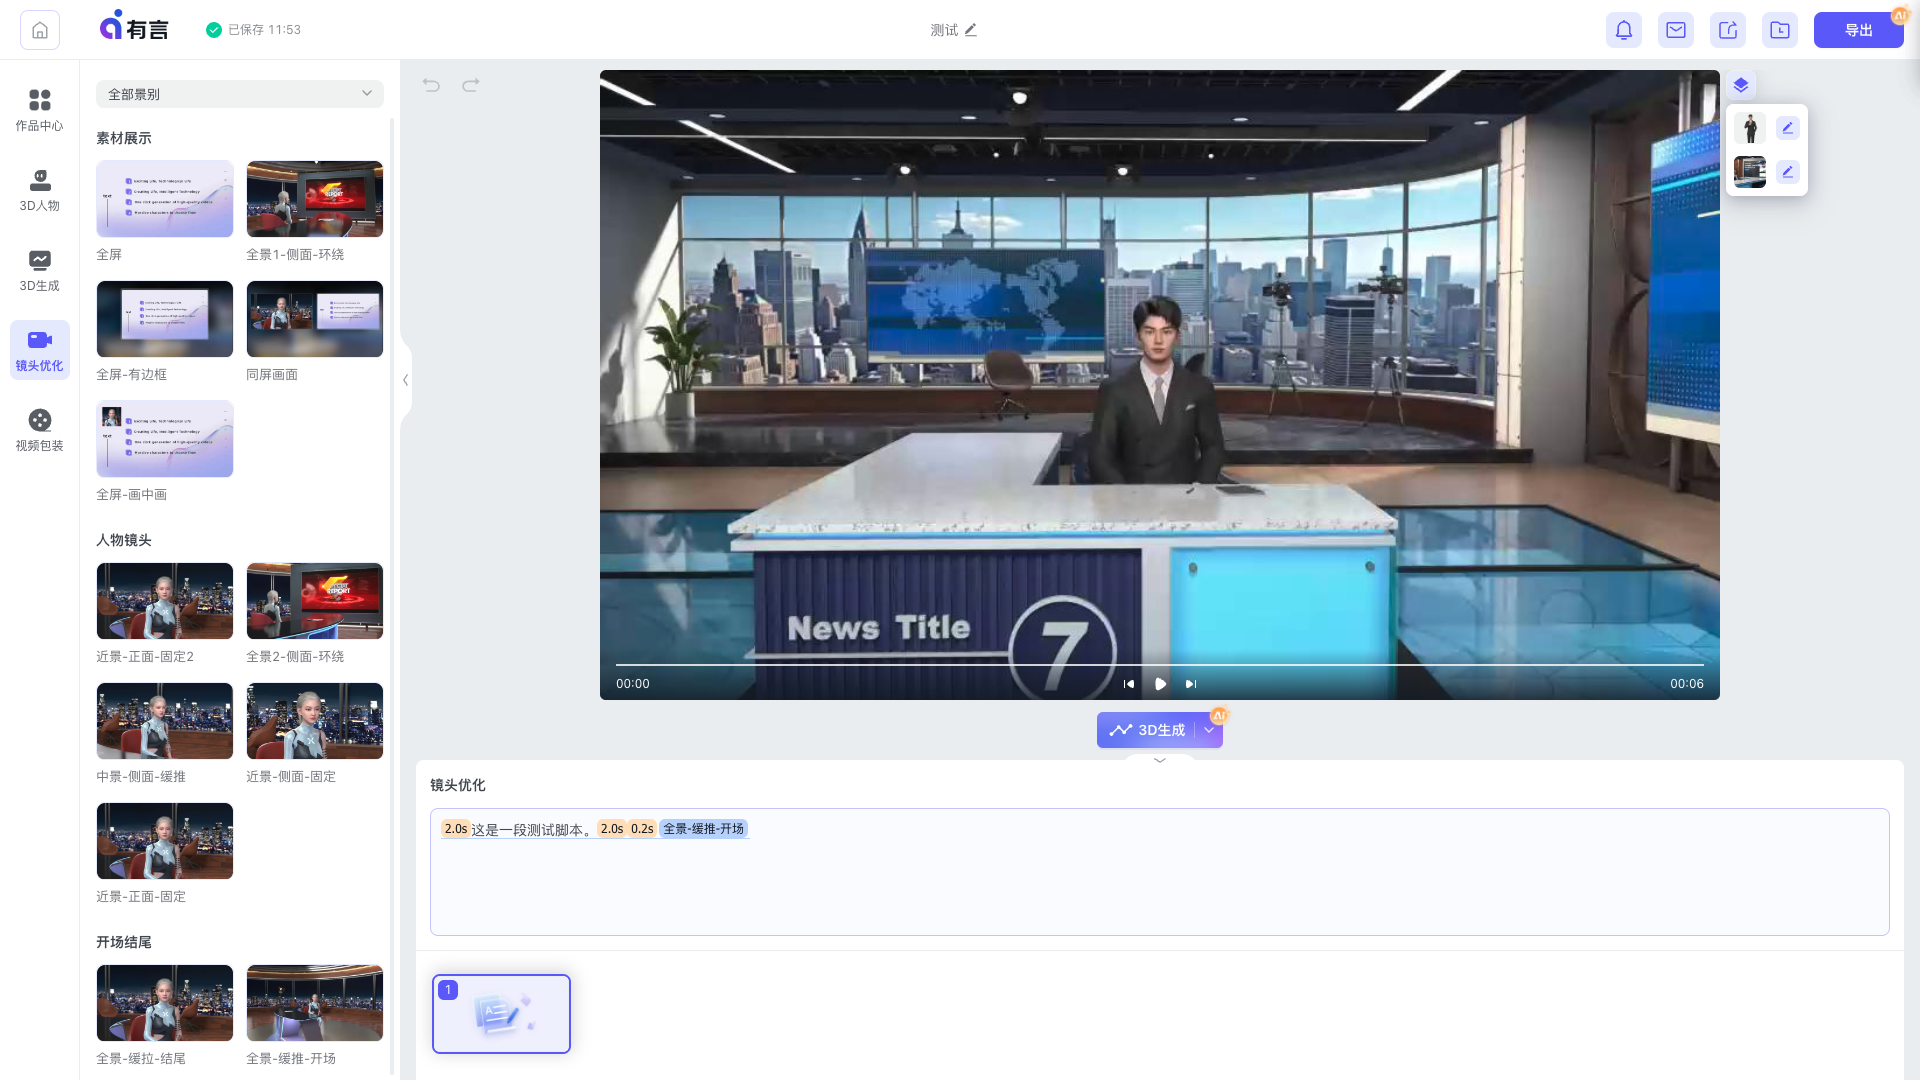Screen dimensions: 1920x1080
Task: Open the mail messages icon
Action: 1676,30
